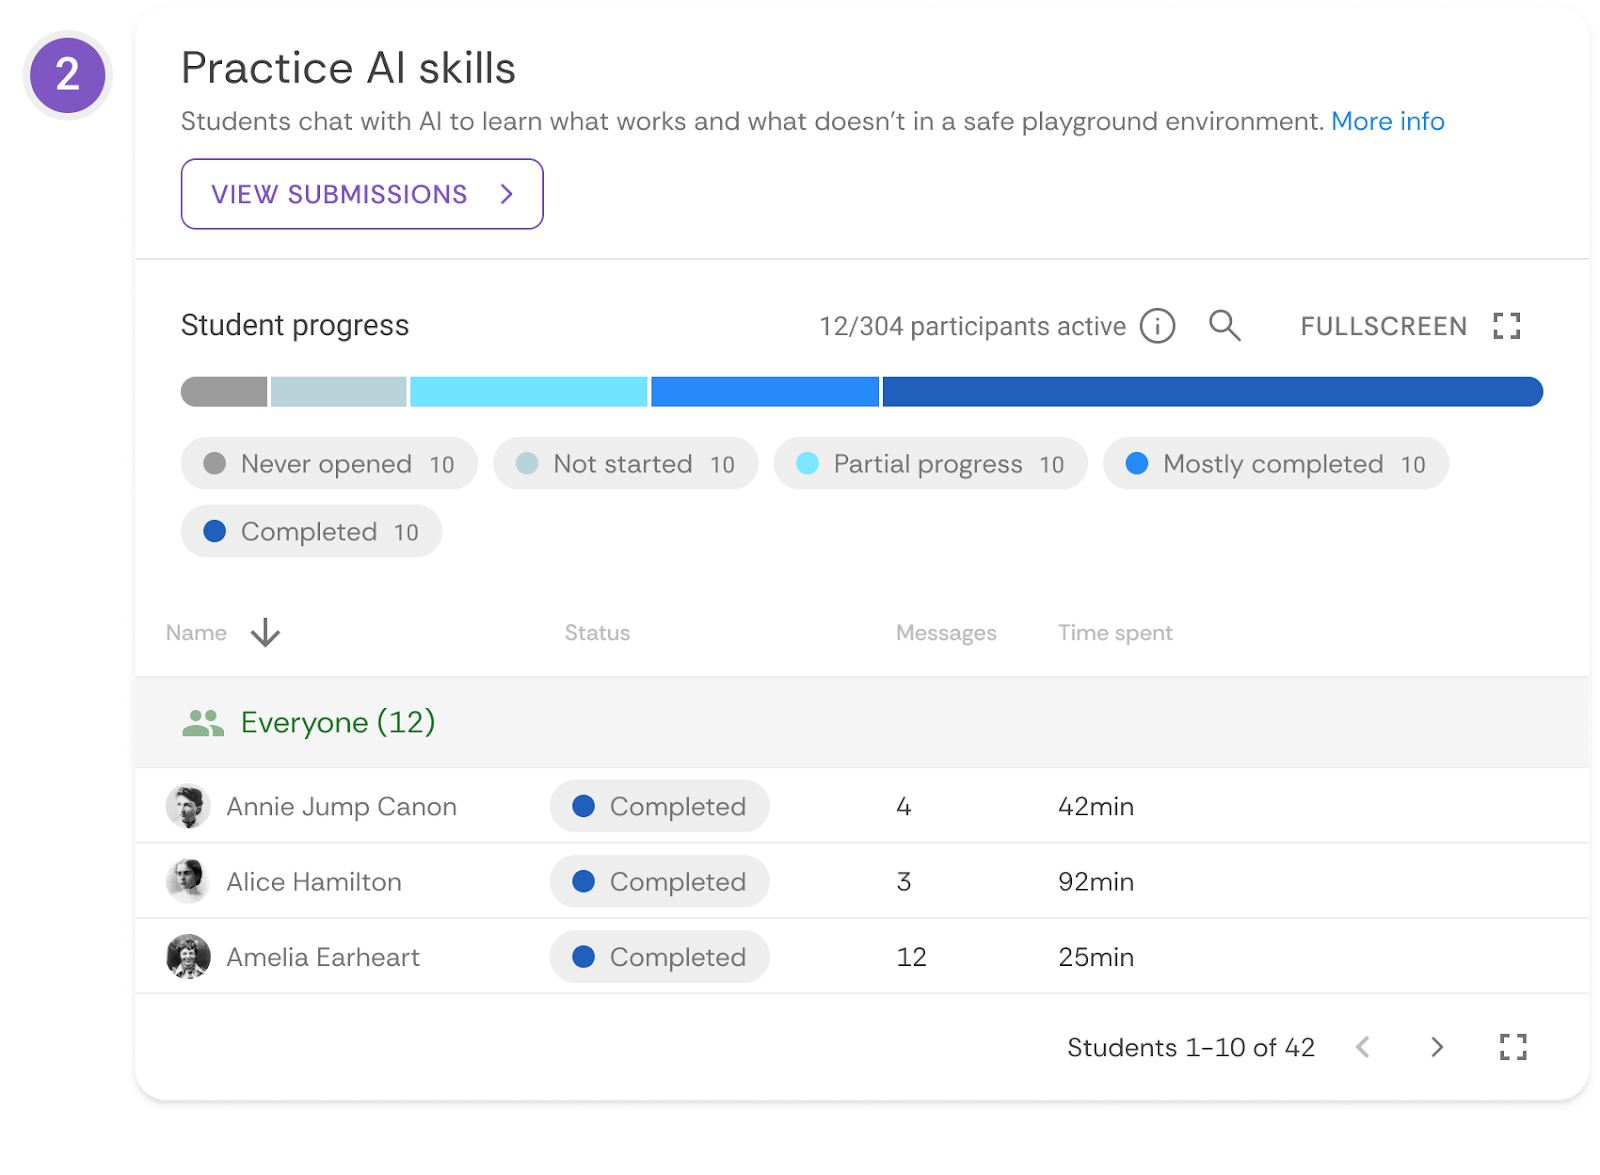Click the Time spent column header

click(x=1115, y=633)
